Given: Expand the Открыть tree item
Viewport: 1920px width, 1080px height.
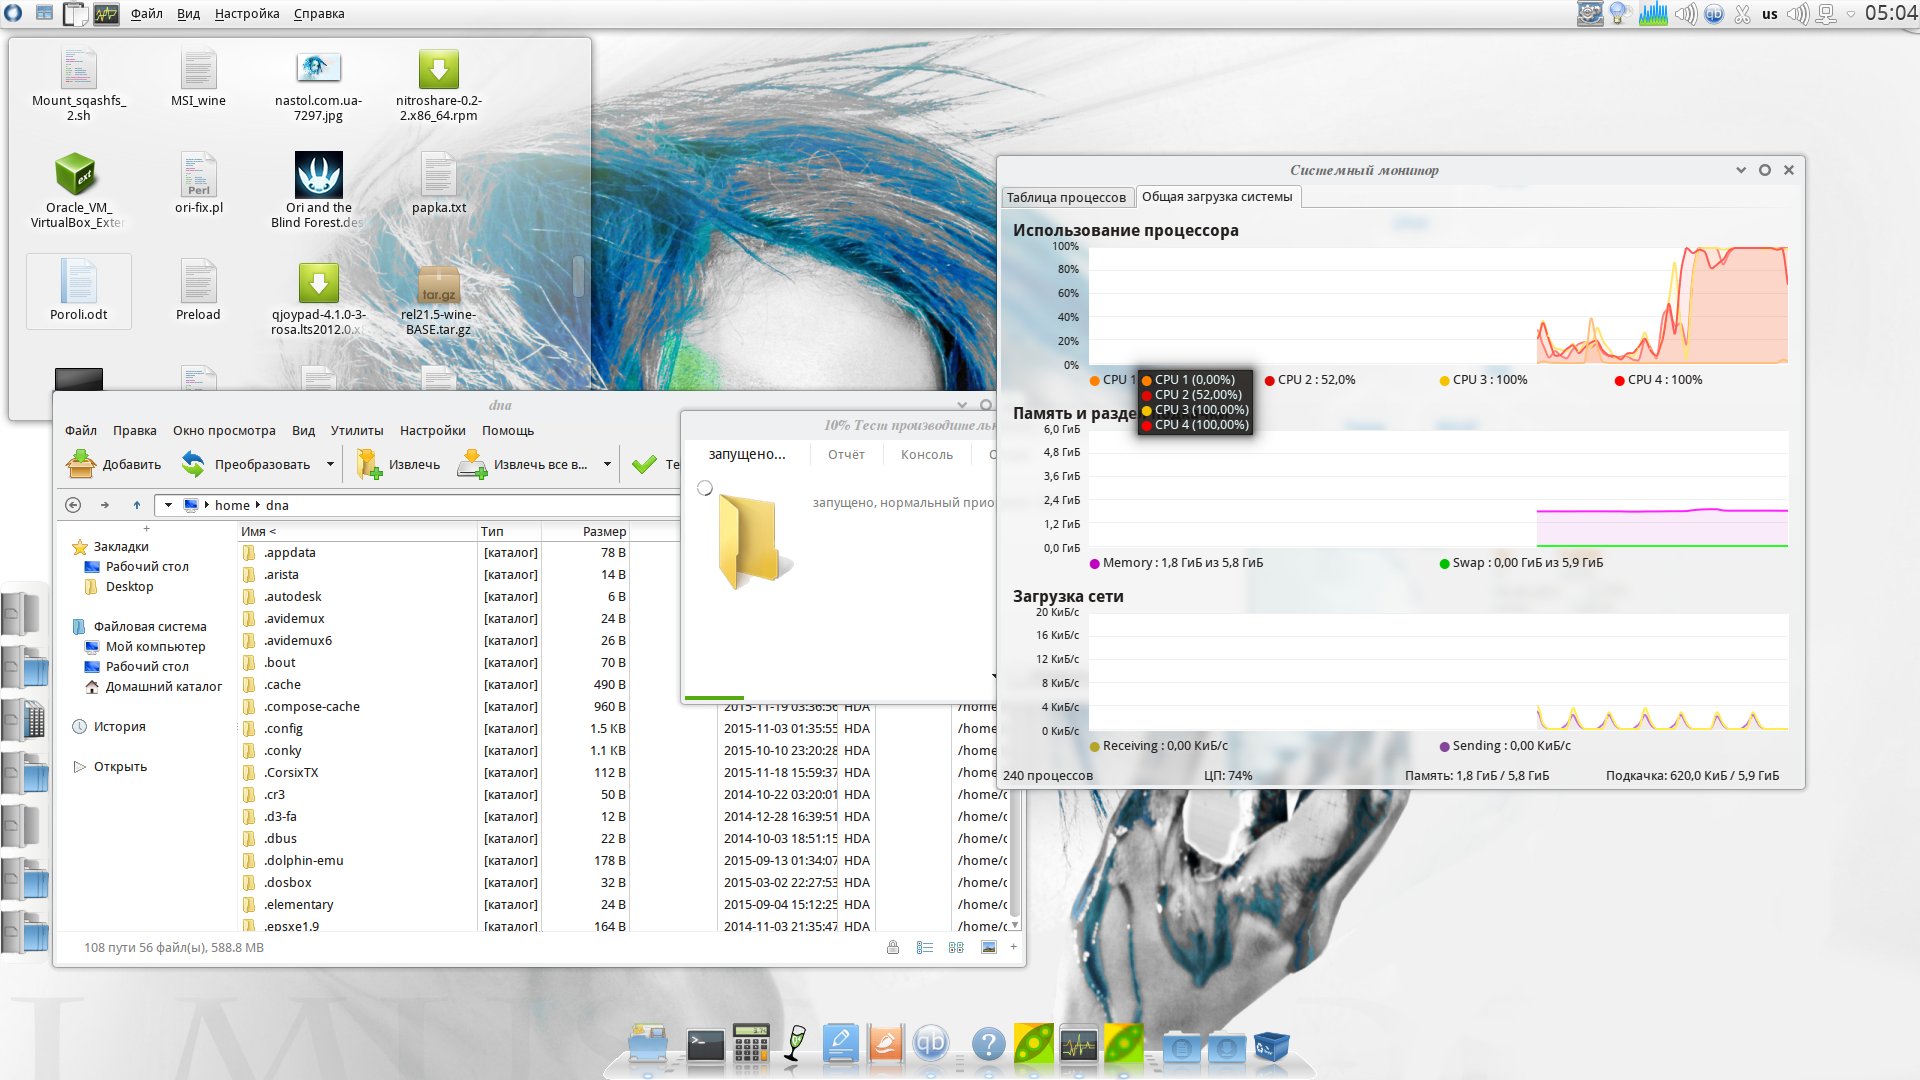Looking at the screenshot, I should (x=79, y=767).
